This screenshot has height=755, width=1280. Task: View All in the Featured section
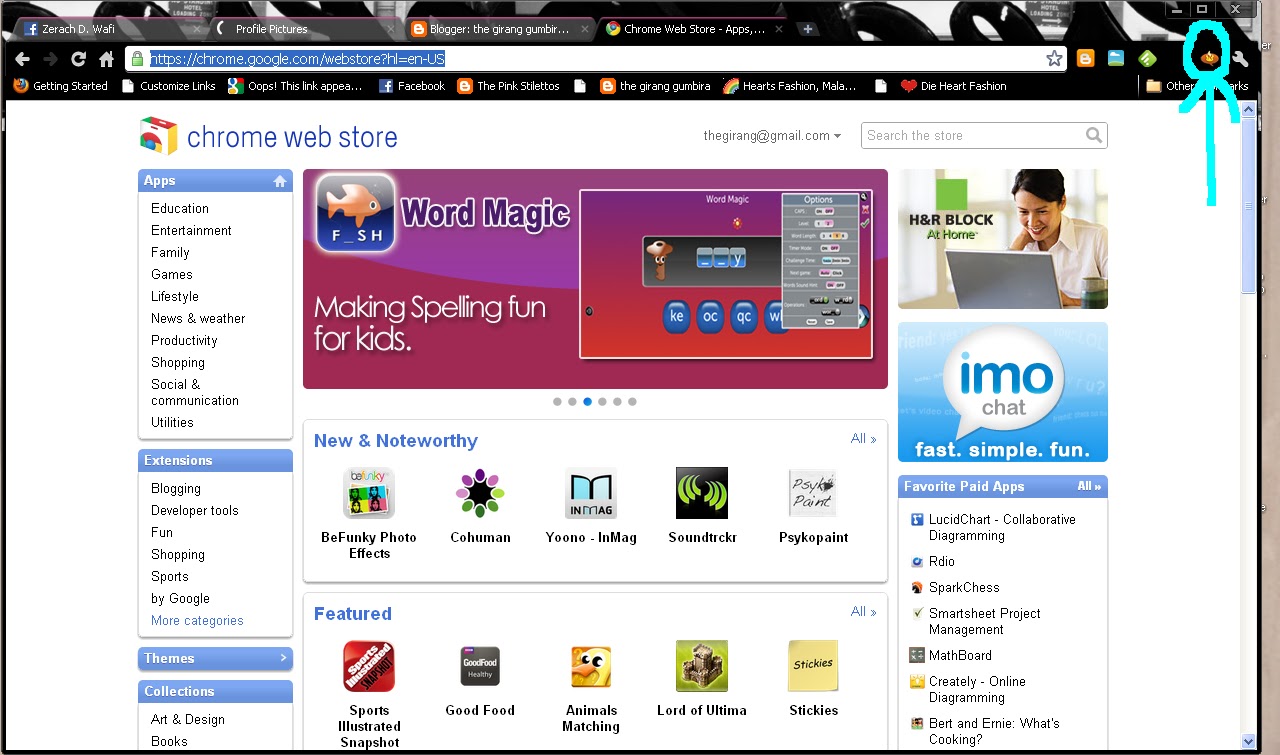click(863, 611)
